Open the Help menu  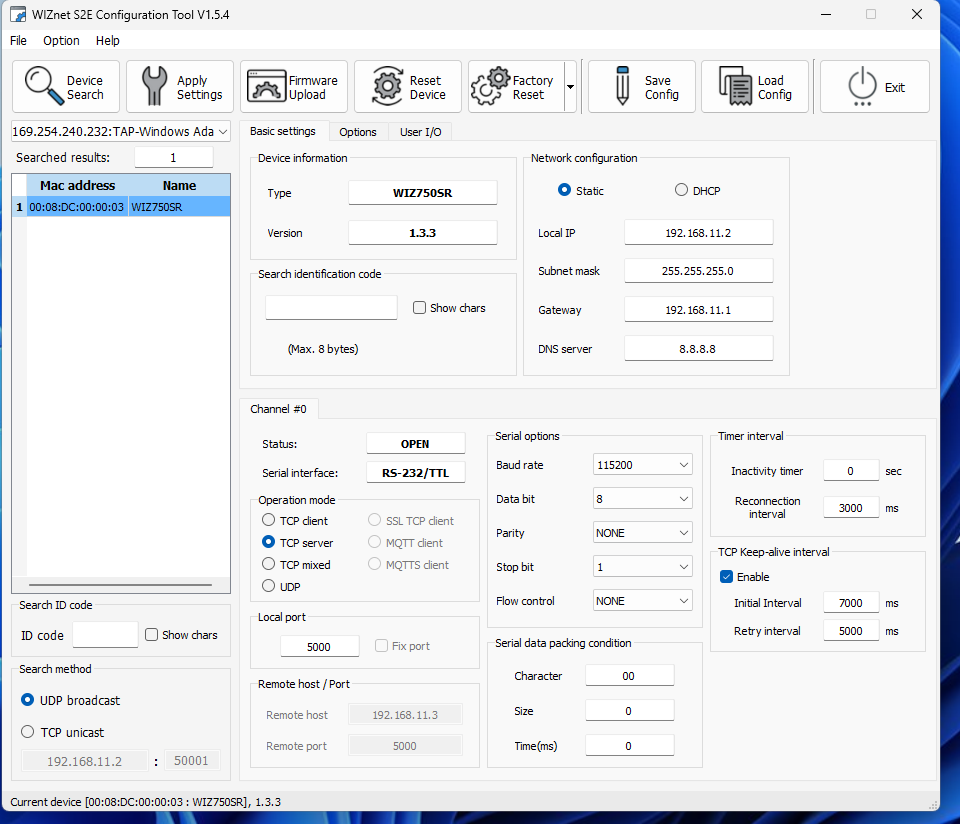tap(107, 40)
